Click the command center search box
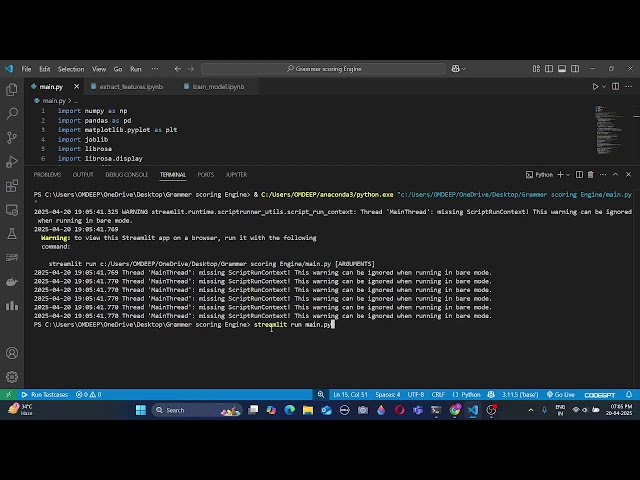This screenshot has height=480, width=640. click(x=323, y=69)
